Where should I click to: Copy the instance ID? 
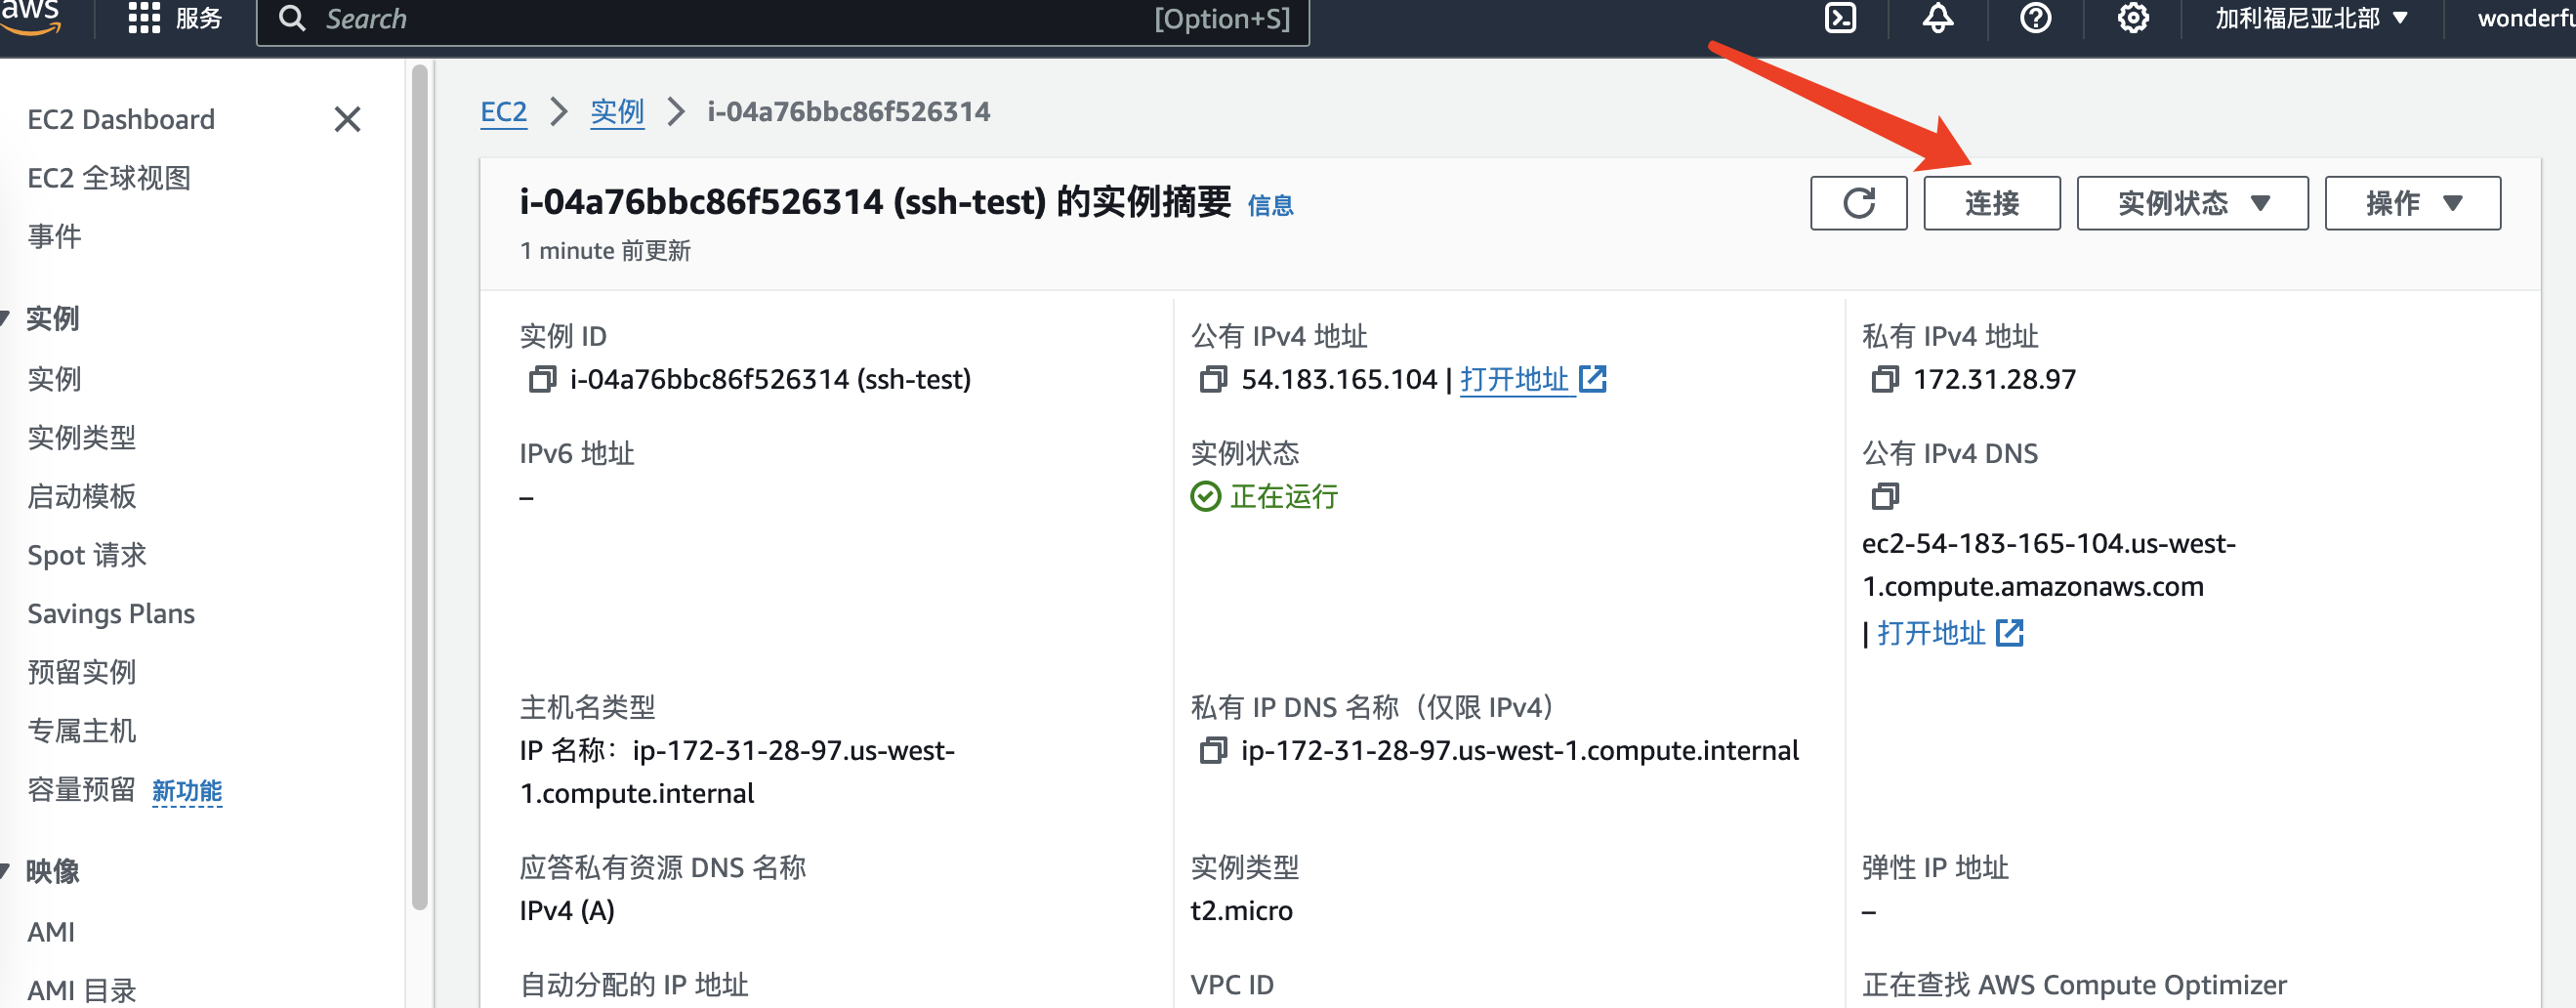(x=542, y=379)
